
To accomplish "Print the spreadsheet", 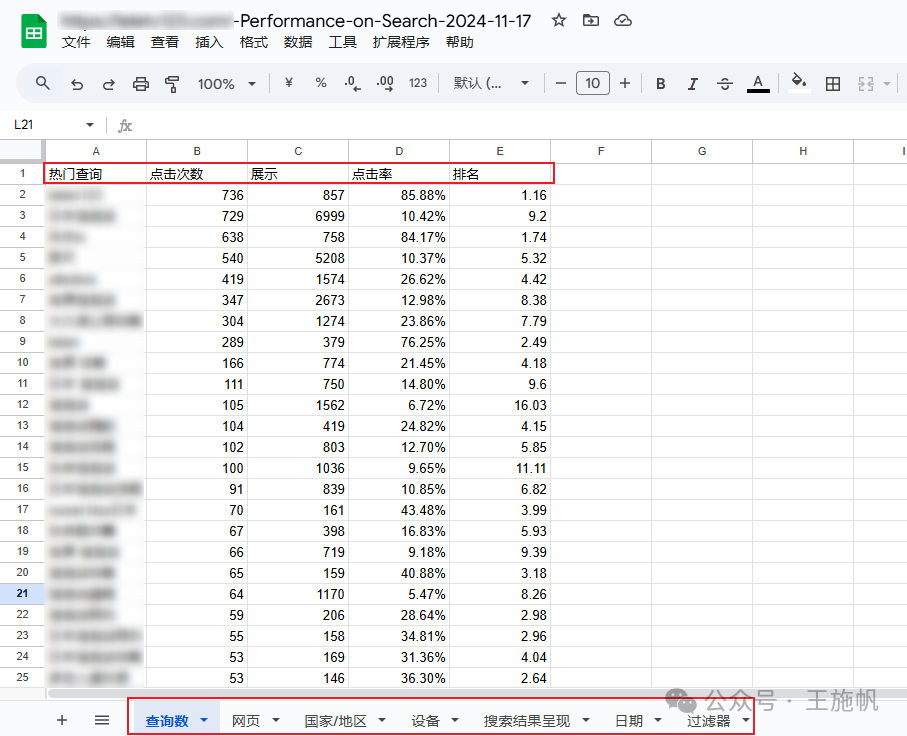I will pyautogui.click(x=141, y=84).
